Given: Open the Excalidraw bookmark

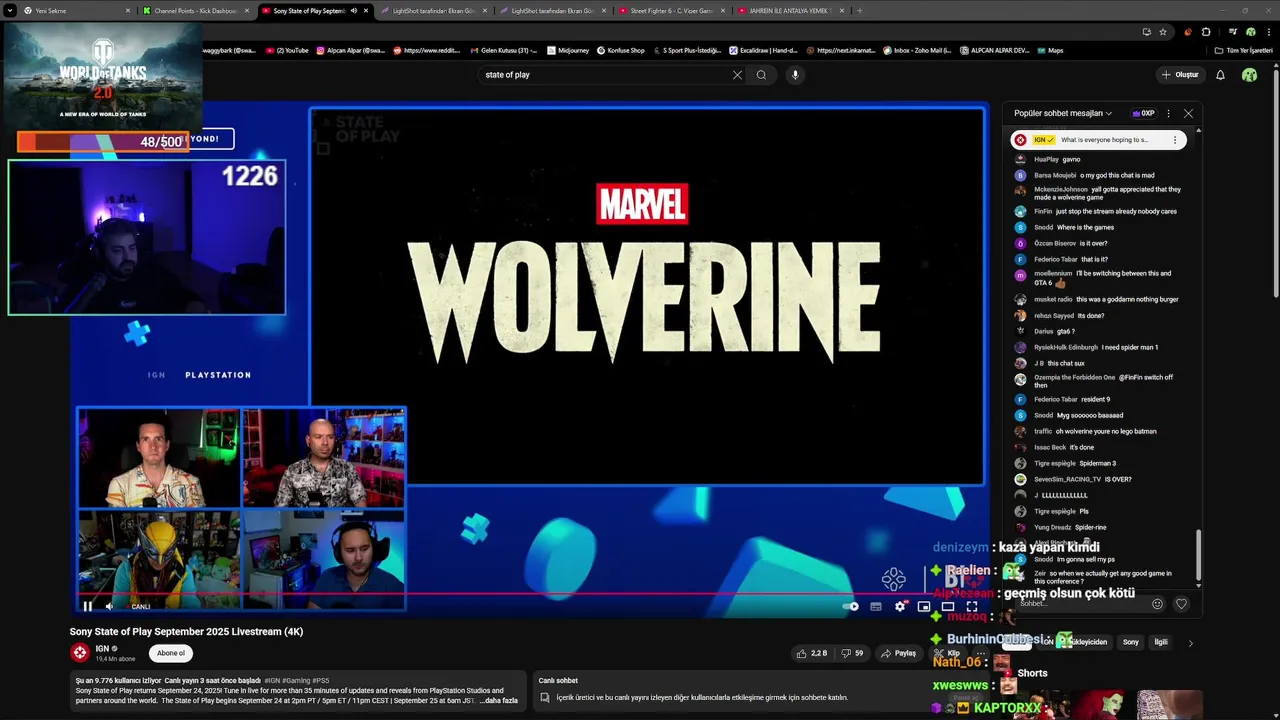Looking at the screenshot, I should 763,50.
